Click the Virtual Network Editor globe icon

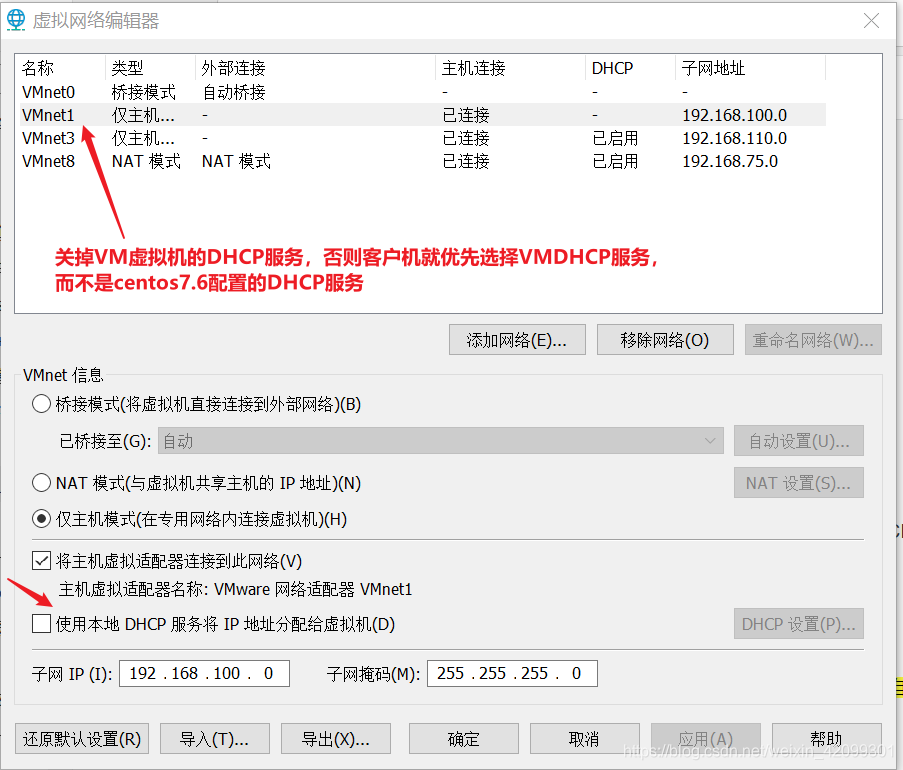coord(16,20)
